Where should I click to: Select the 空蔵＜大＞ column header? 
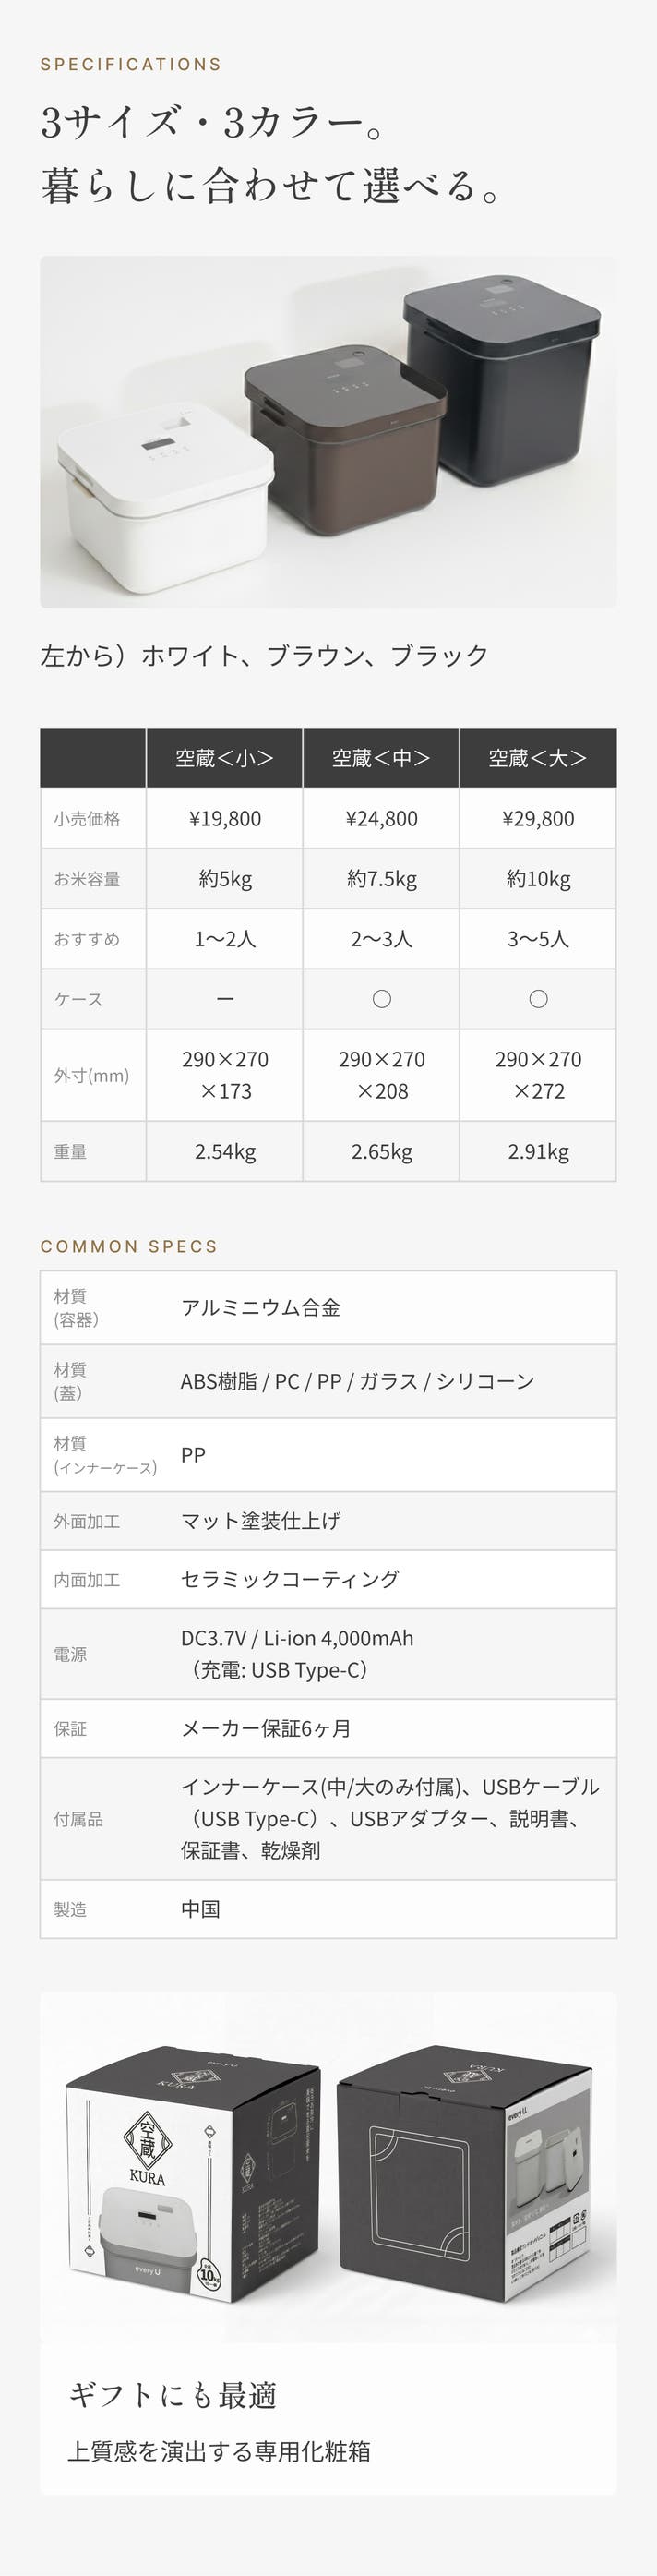tap(538, 758)
